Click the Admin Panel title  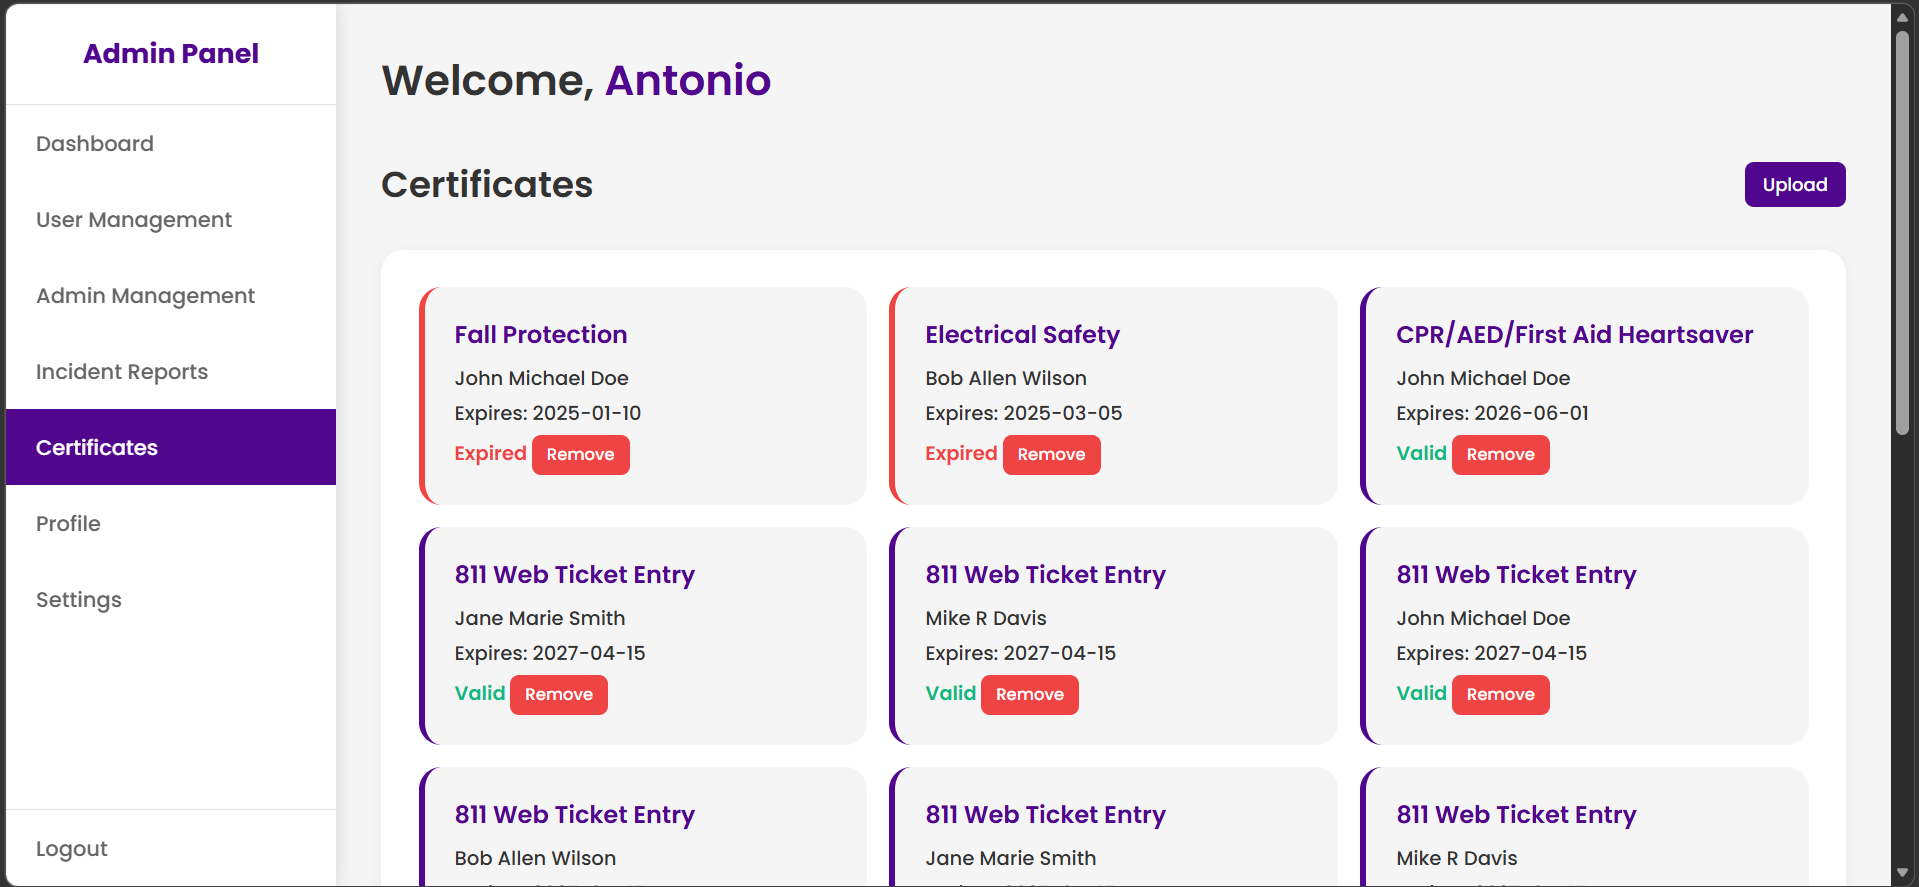coord(171,54)
